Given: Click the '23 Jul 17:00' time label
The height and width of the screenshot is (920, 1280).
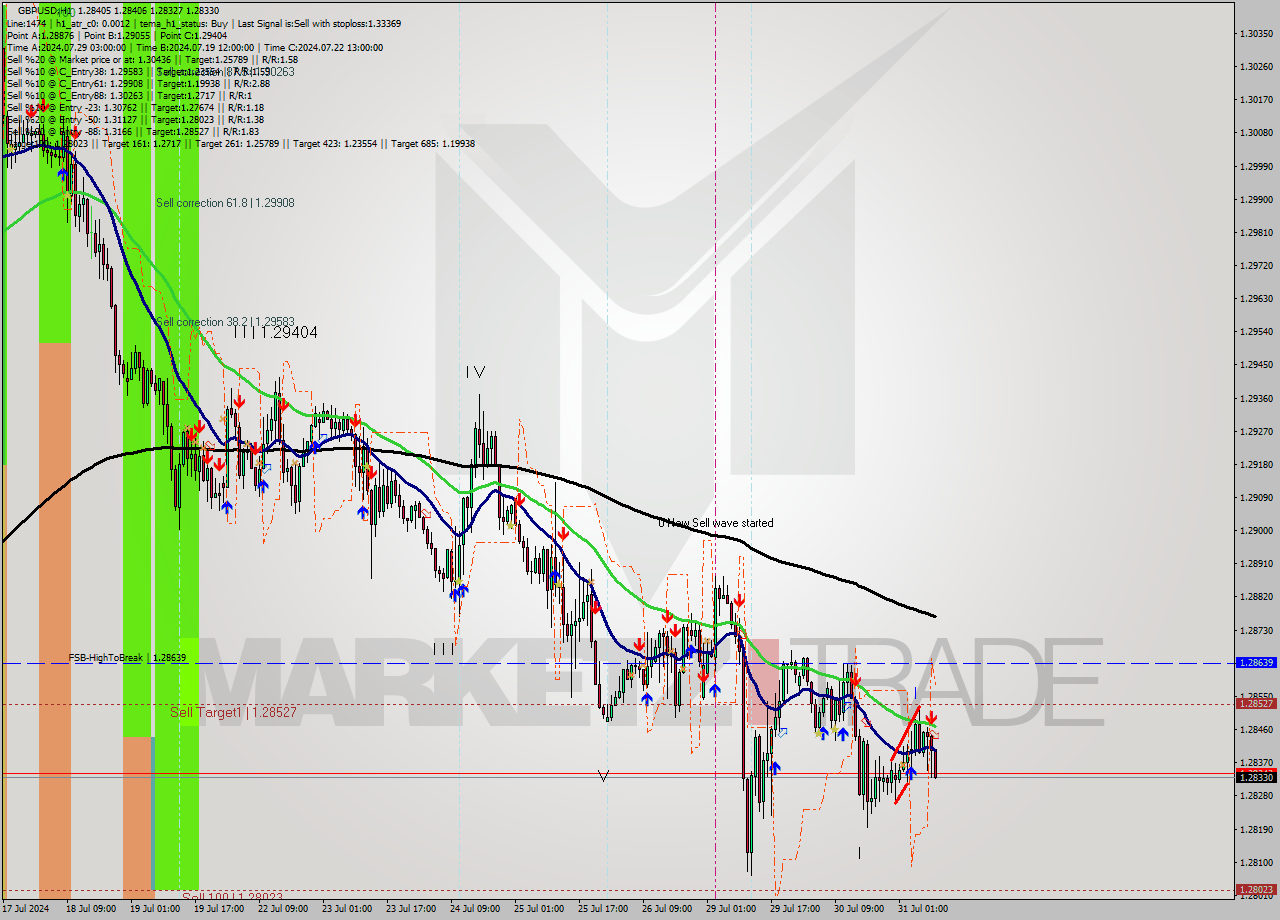Looking at the screenshot, I should tap(411, 909).
